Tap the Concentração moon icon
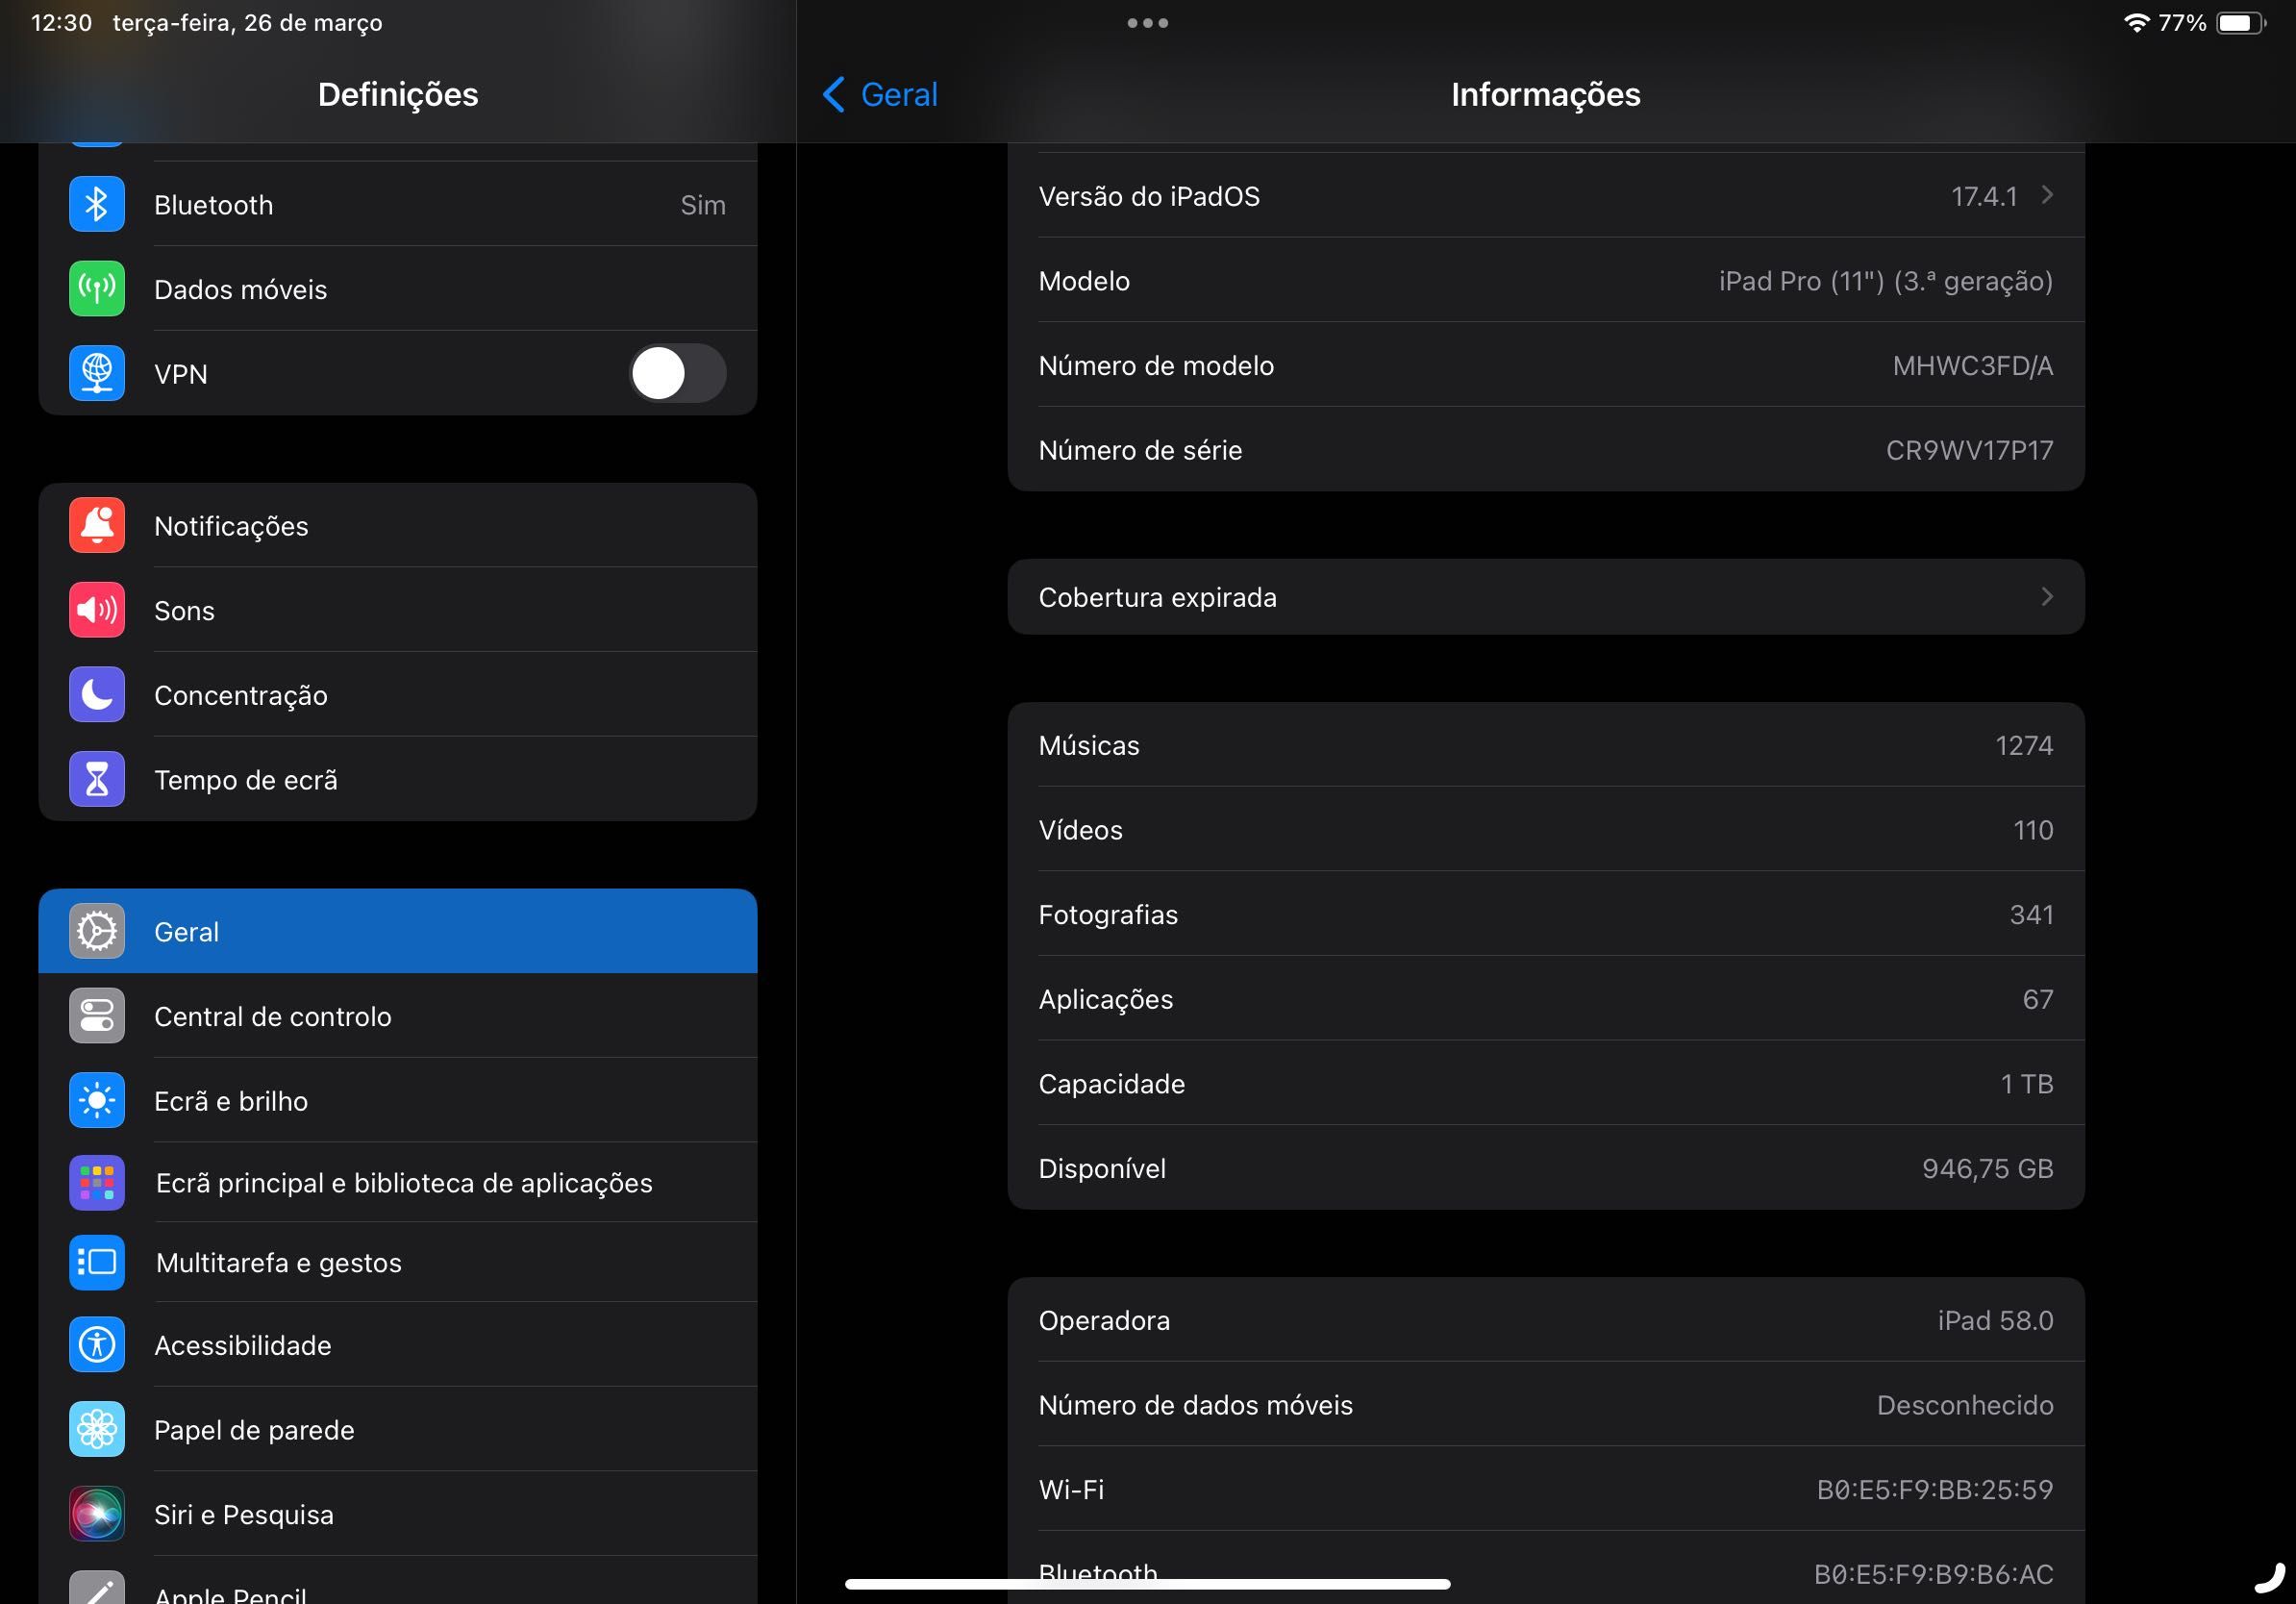Screen dimensions: 2296x1604 click(97, 694)
